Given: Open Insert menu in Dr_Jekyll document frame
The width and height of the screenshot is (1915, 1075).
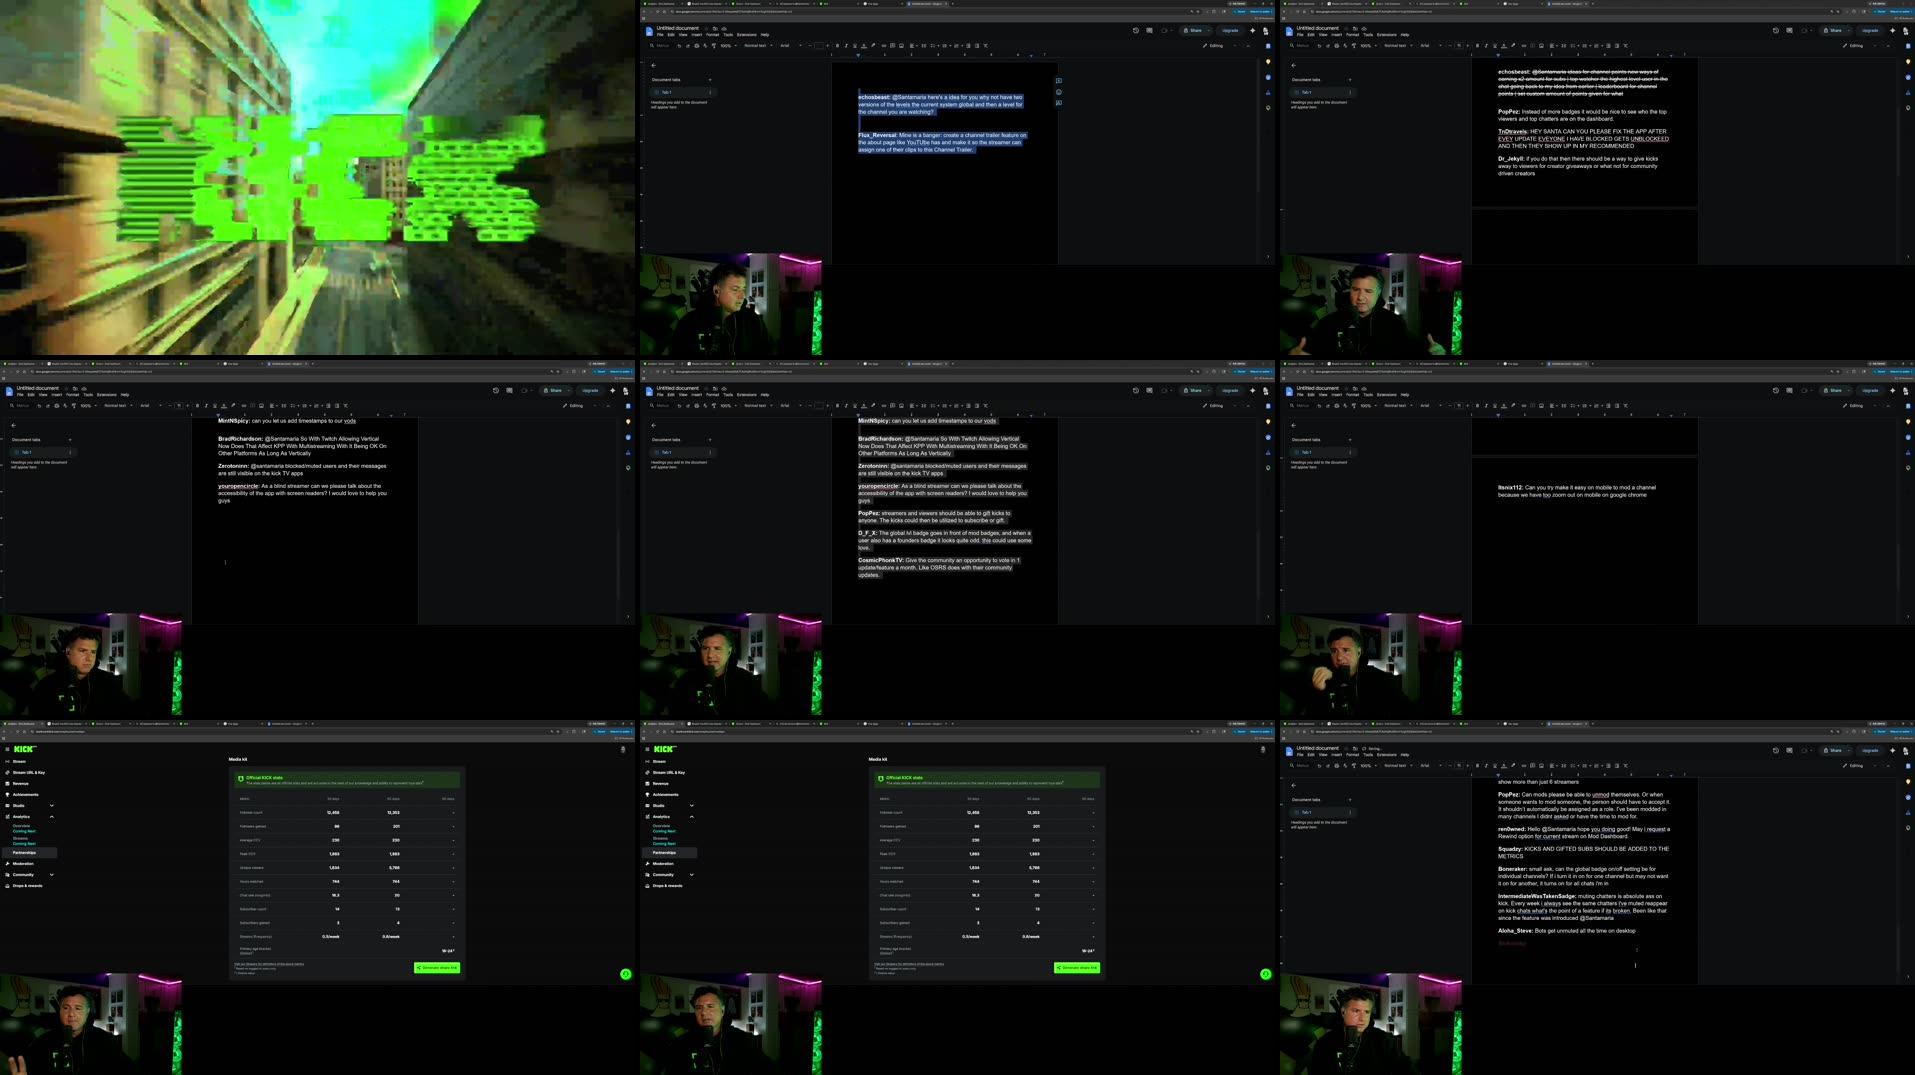Looking at the screenshot, I should pyautogui.click(x=1336, y=35).
